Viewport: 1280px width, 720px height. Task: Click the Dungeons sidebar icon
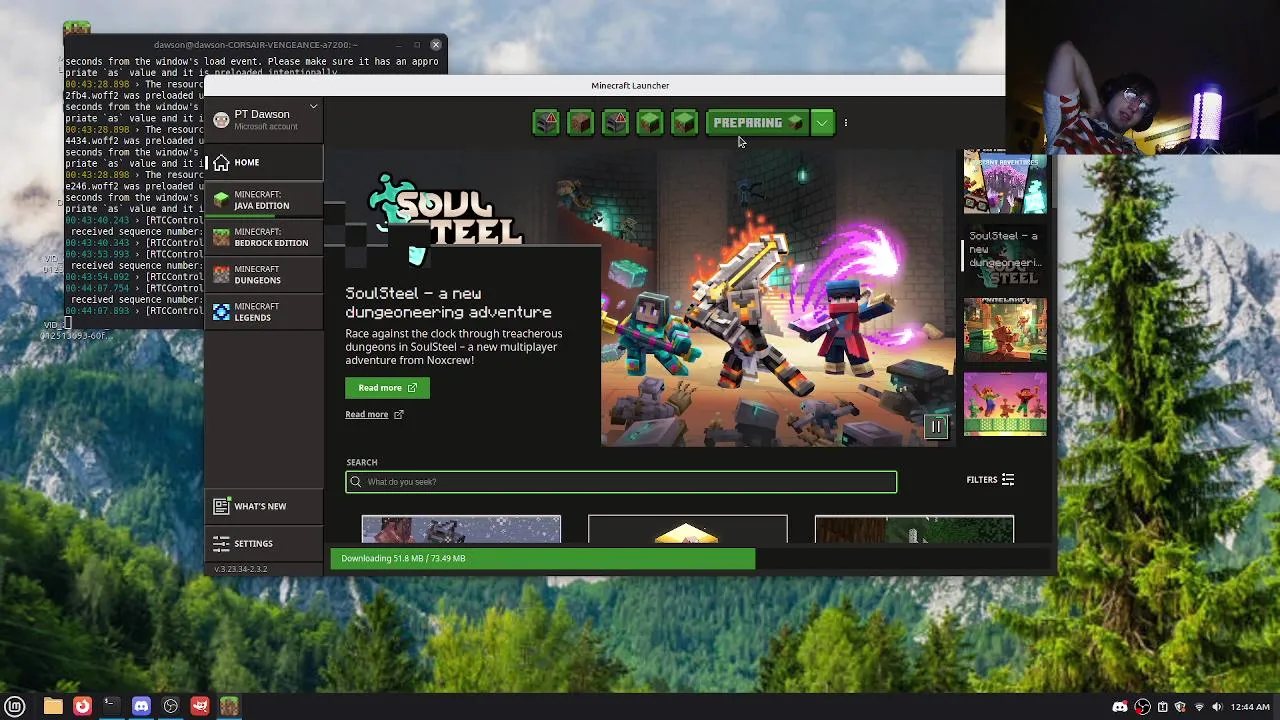pyautogui.click(x=221, y=275)
